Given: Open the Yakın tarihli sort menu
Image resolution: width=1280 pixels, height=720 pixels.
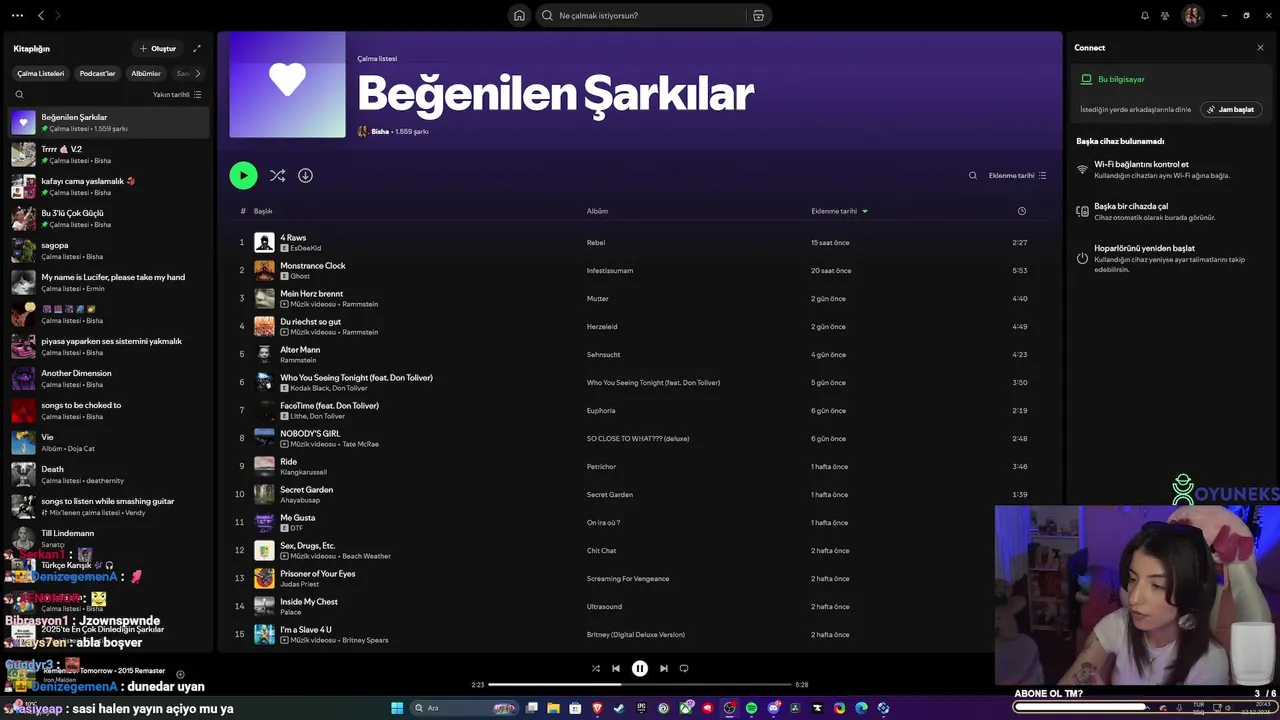Looking at the screenshot, I should point(177,94).
